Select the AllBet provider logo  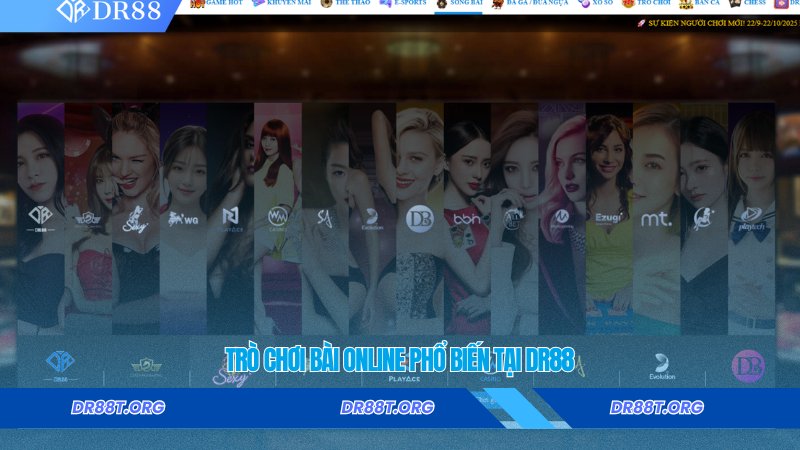[x=513, y=219]
